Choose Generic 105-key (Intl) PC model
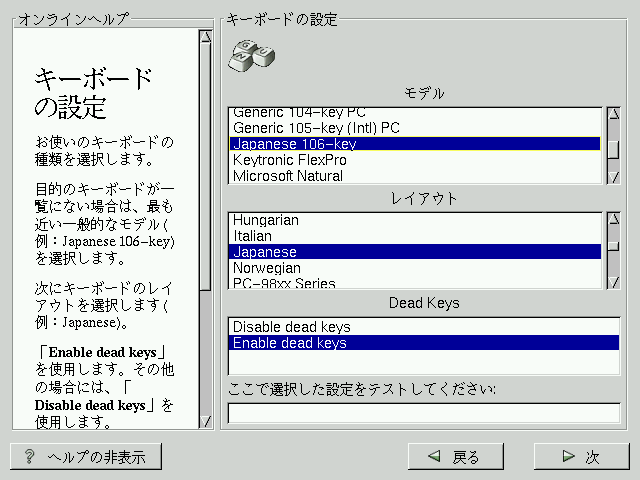 tap(316, 128)
